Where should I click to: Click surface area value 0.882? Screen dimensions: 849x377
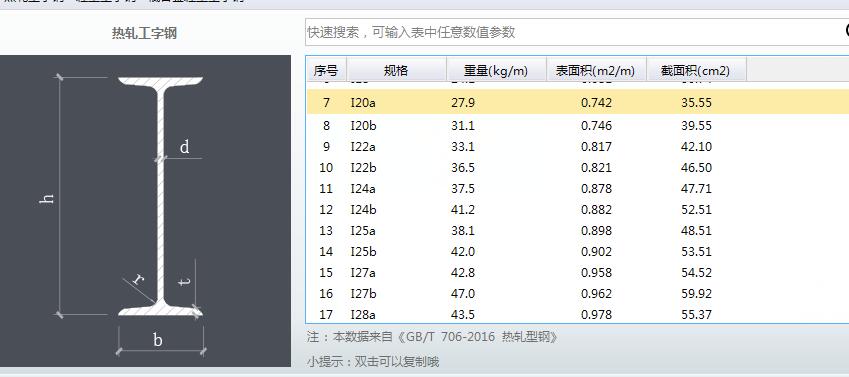pyautogui.click(x=597, y=210)
